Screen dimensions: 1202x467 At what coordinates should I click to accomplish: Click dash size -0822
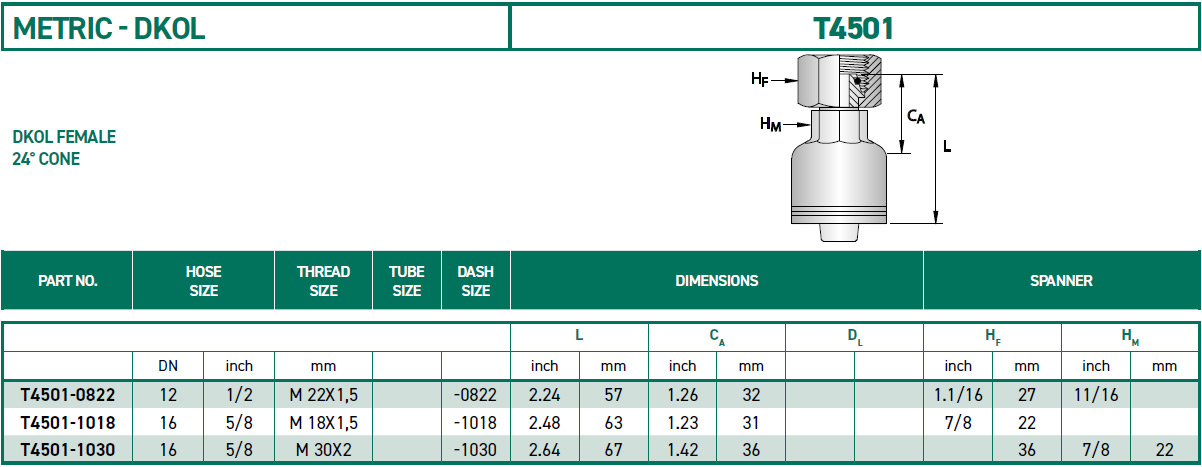(475, 395)
